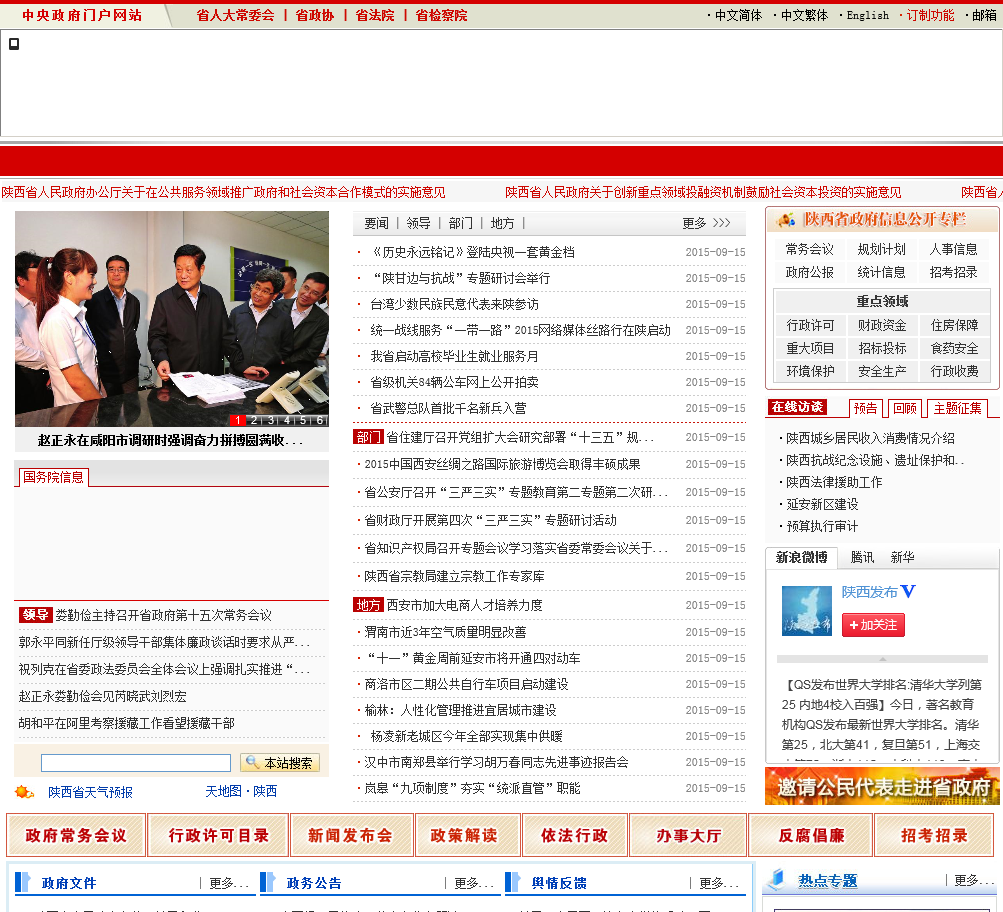Open 订制功能 top link
Viewport: 1003px width, 912px height.
click(x=930, y=15)
